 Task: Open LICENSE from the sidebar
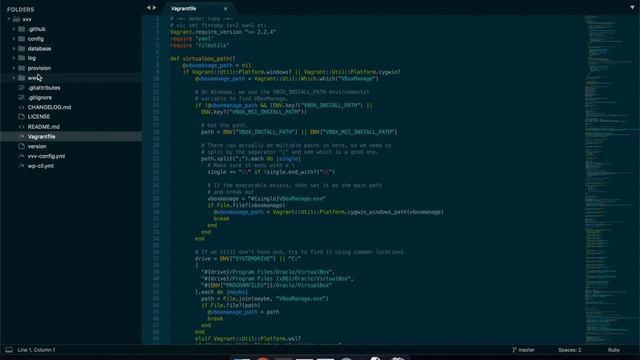click(x=39, y=117)
